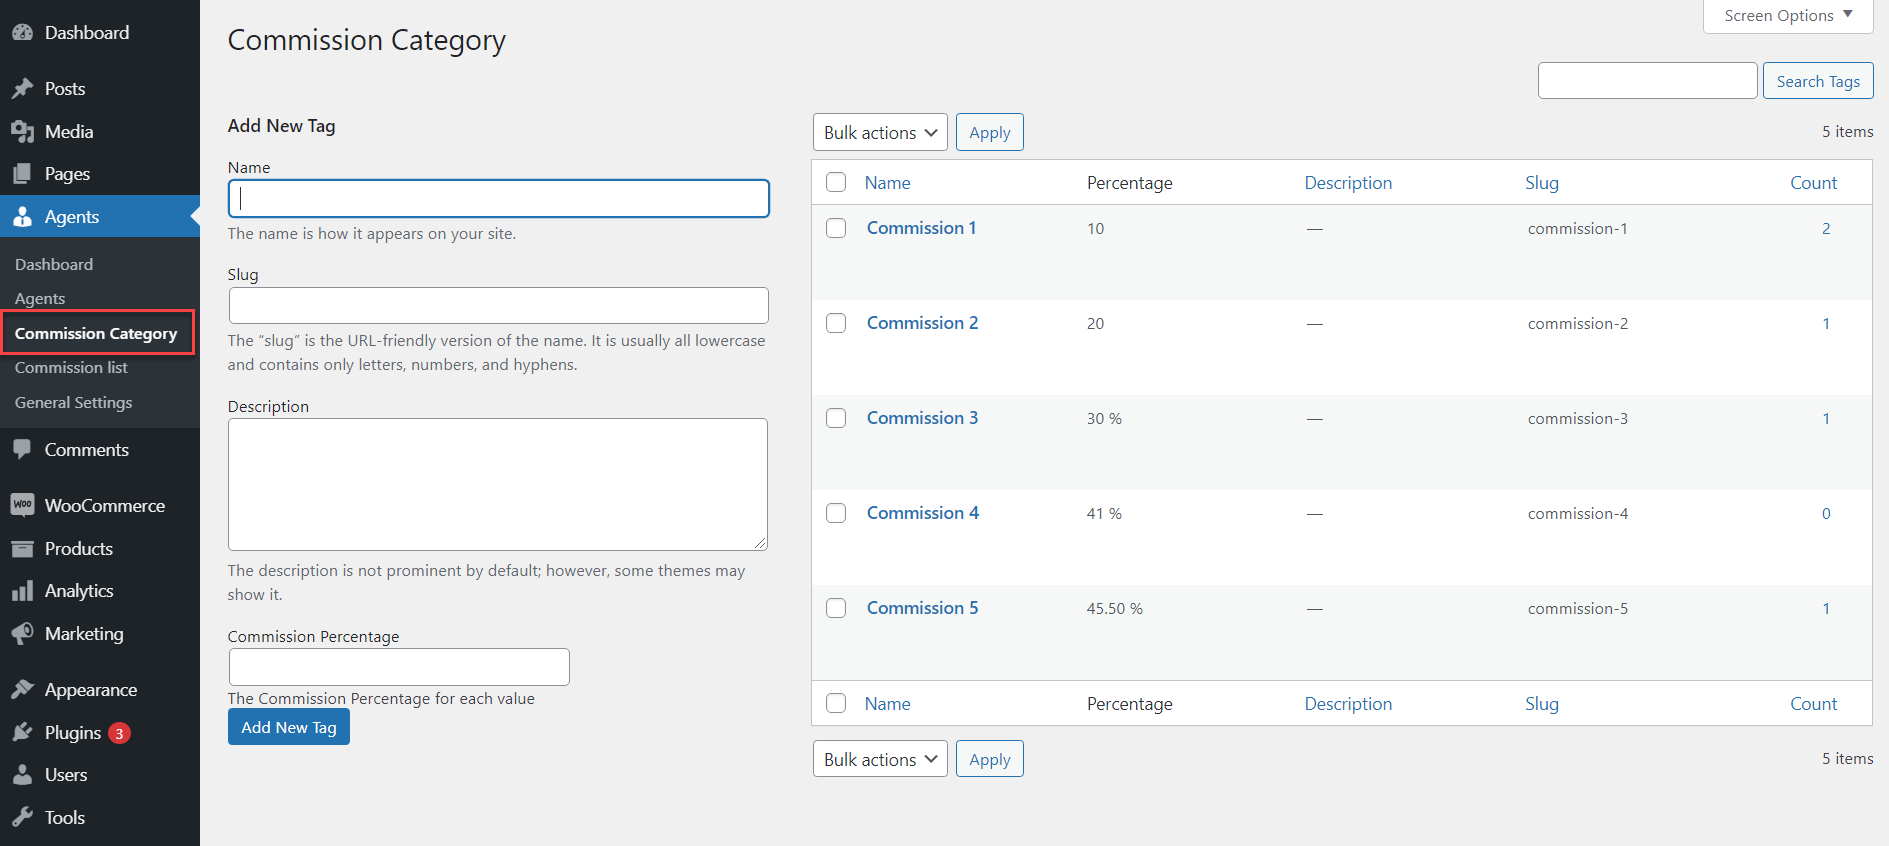
Task: Open the bottom Bulk actions dropdown
Action: 880,759
